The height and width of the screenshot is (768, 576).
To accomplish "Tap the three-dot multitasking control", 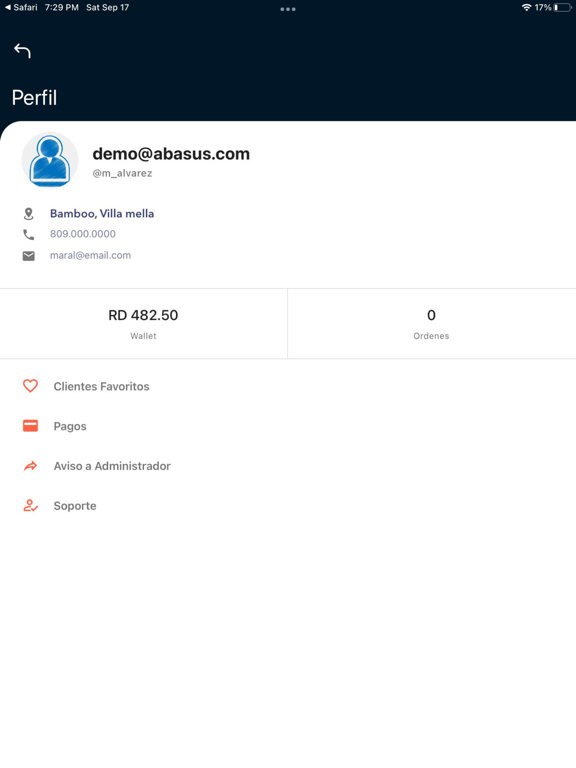I will click(x=288, y=9).
